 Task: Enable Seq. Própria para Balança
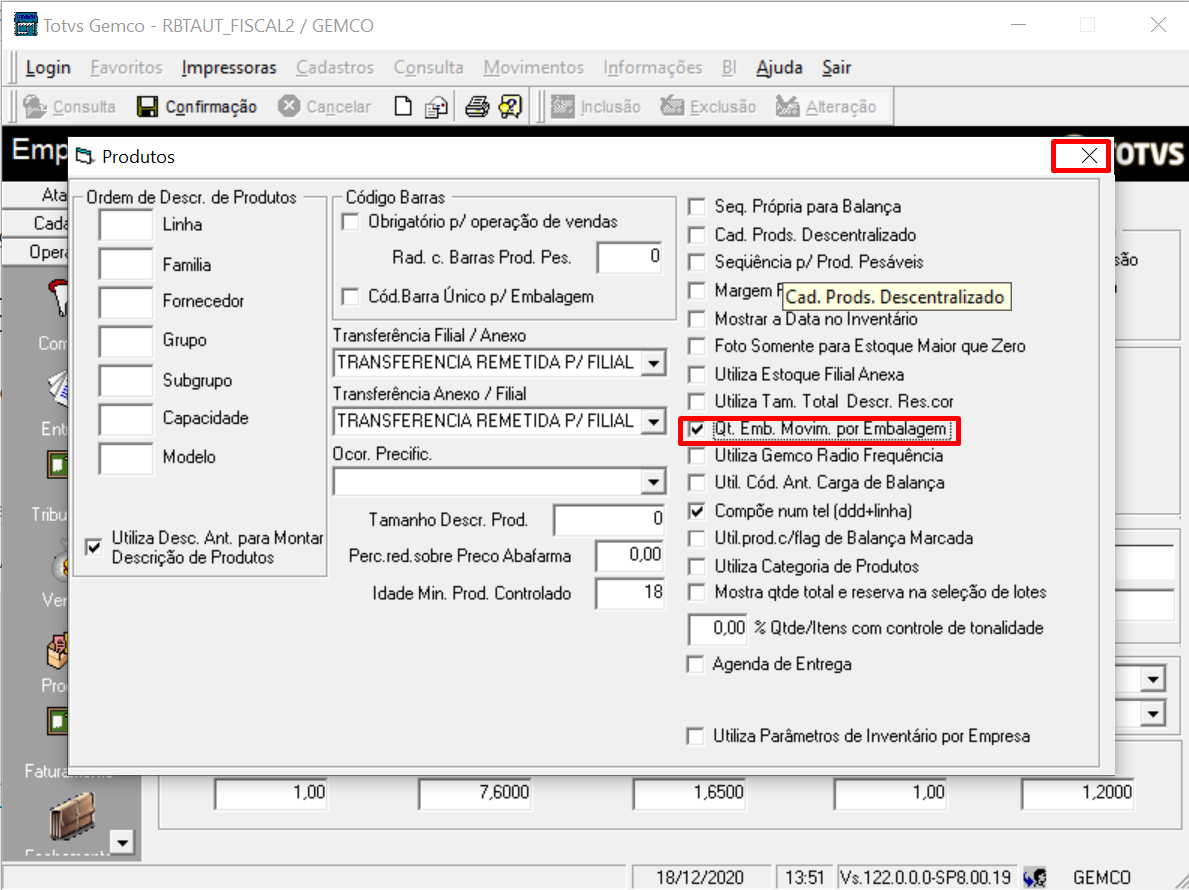(x=696, y=207)
